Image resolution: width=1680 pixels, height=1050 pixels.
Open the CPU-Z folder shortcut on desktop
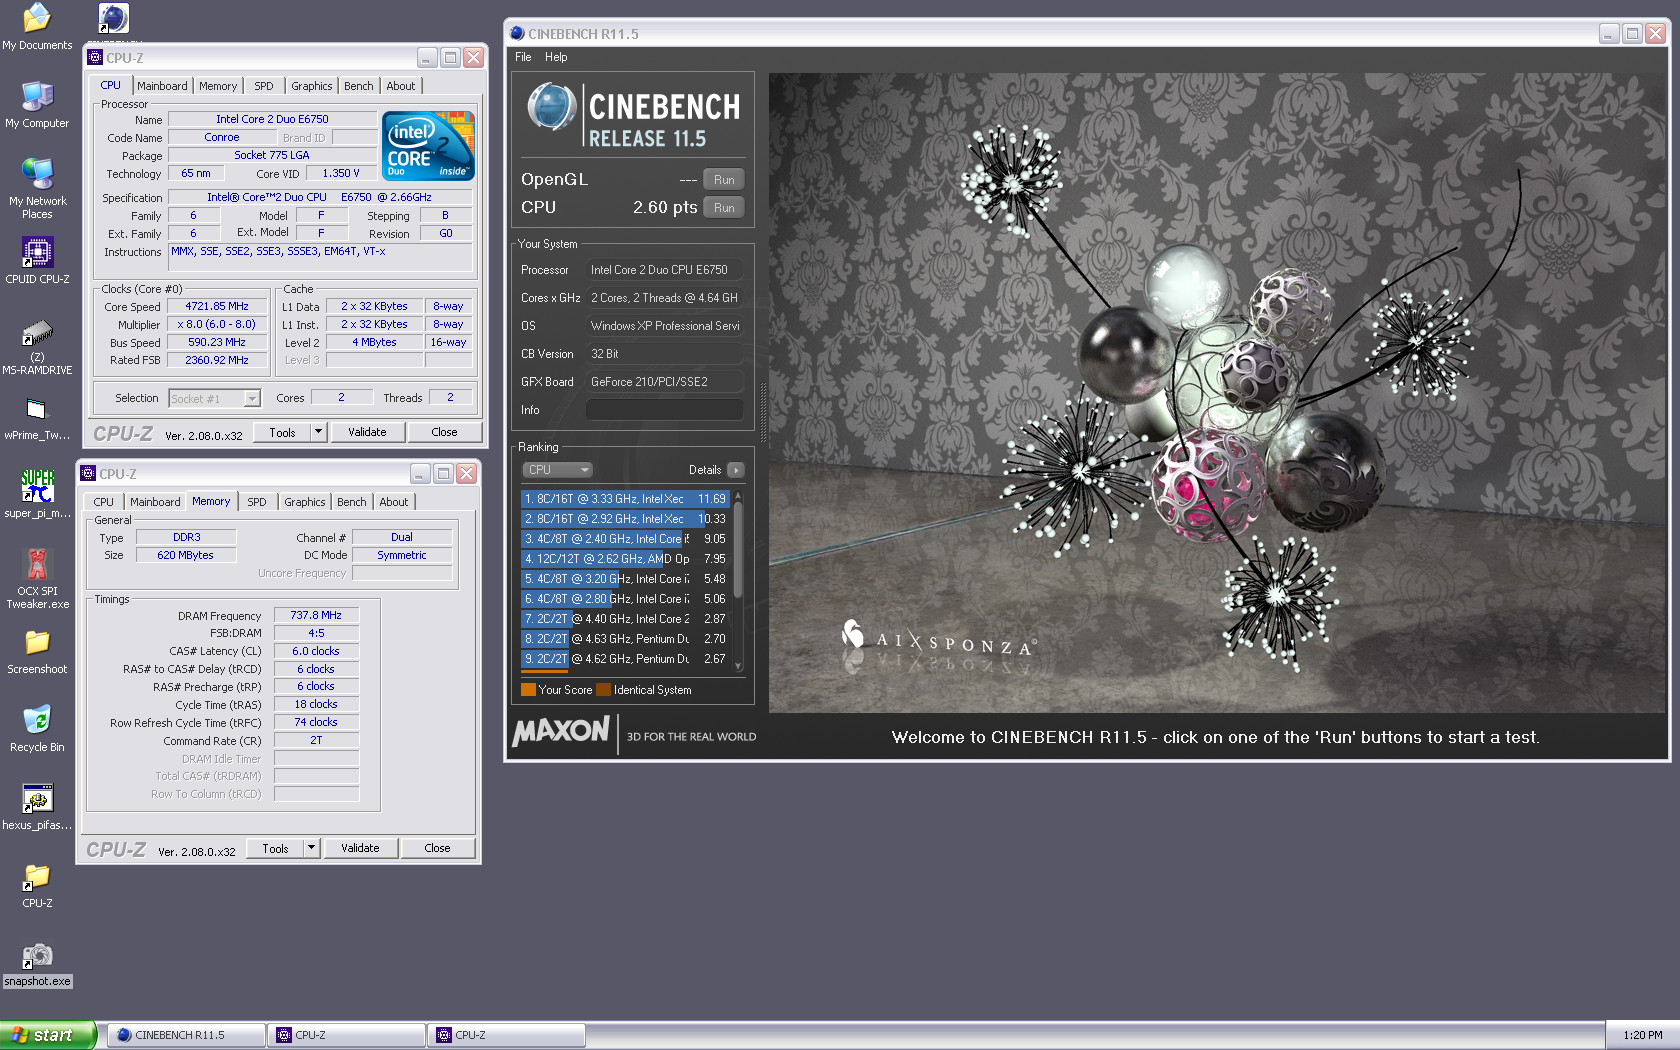37,885
